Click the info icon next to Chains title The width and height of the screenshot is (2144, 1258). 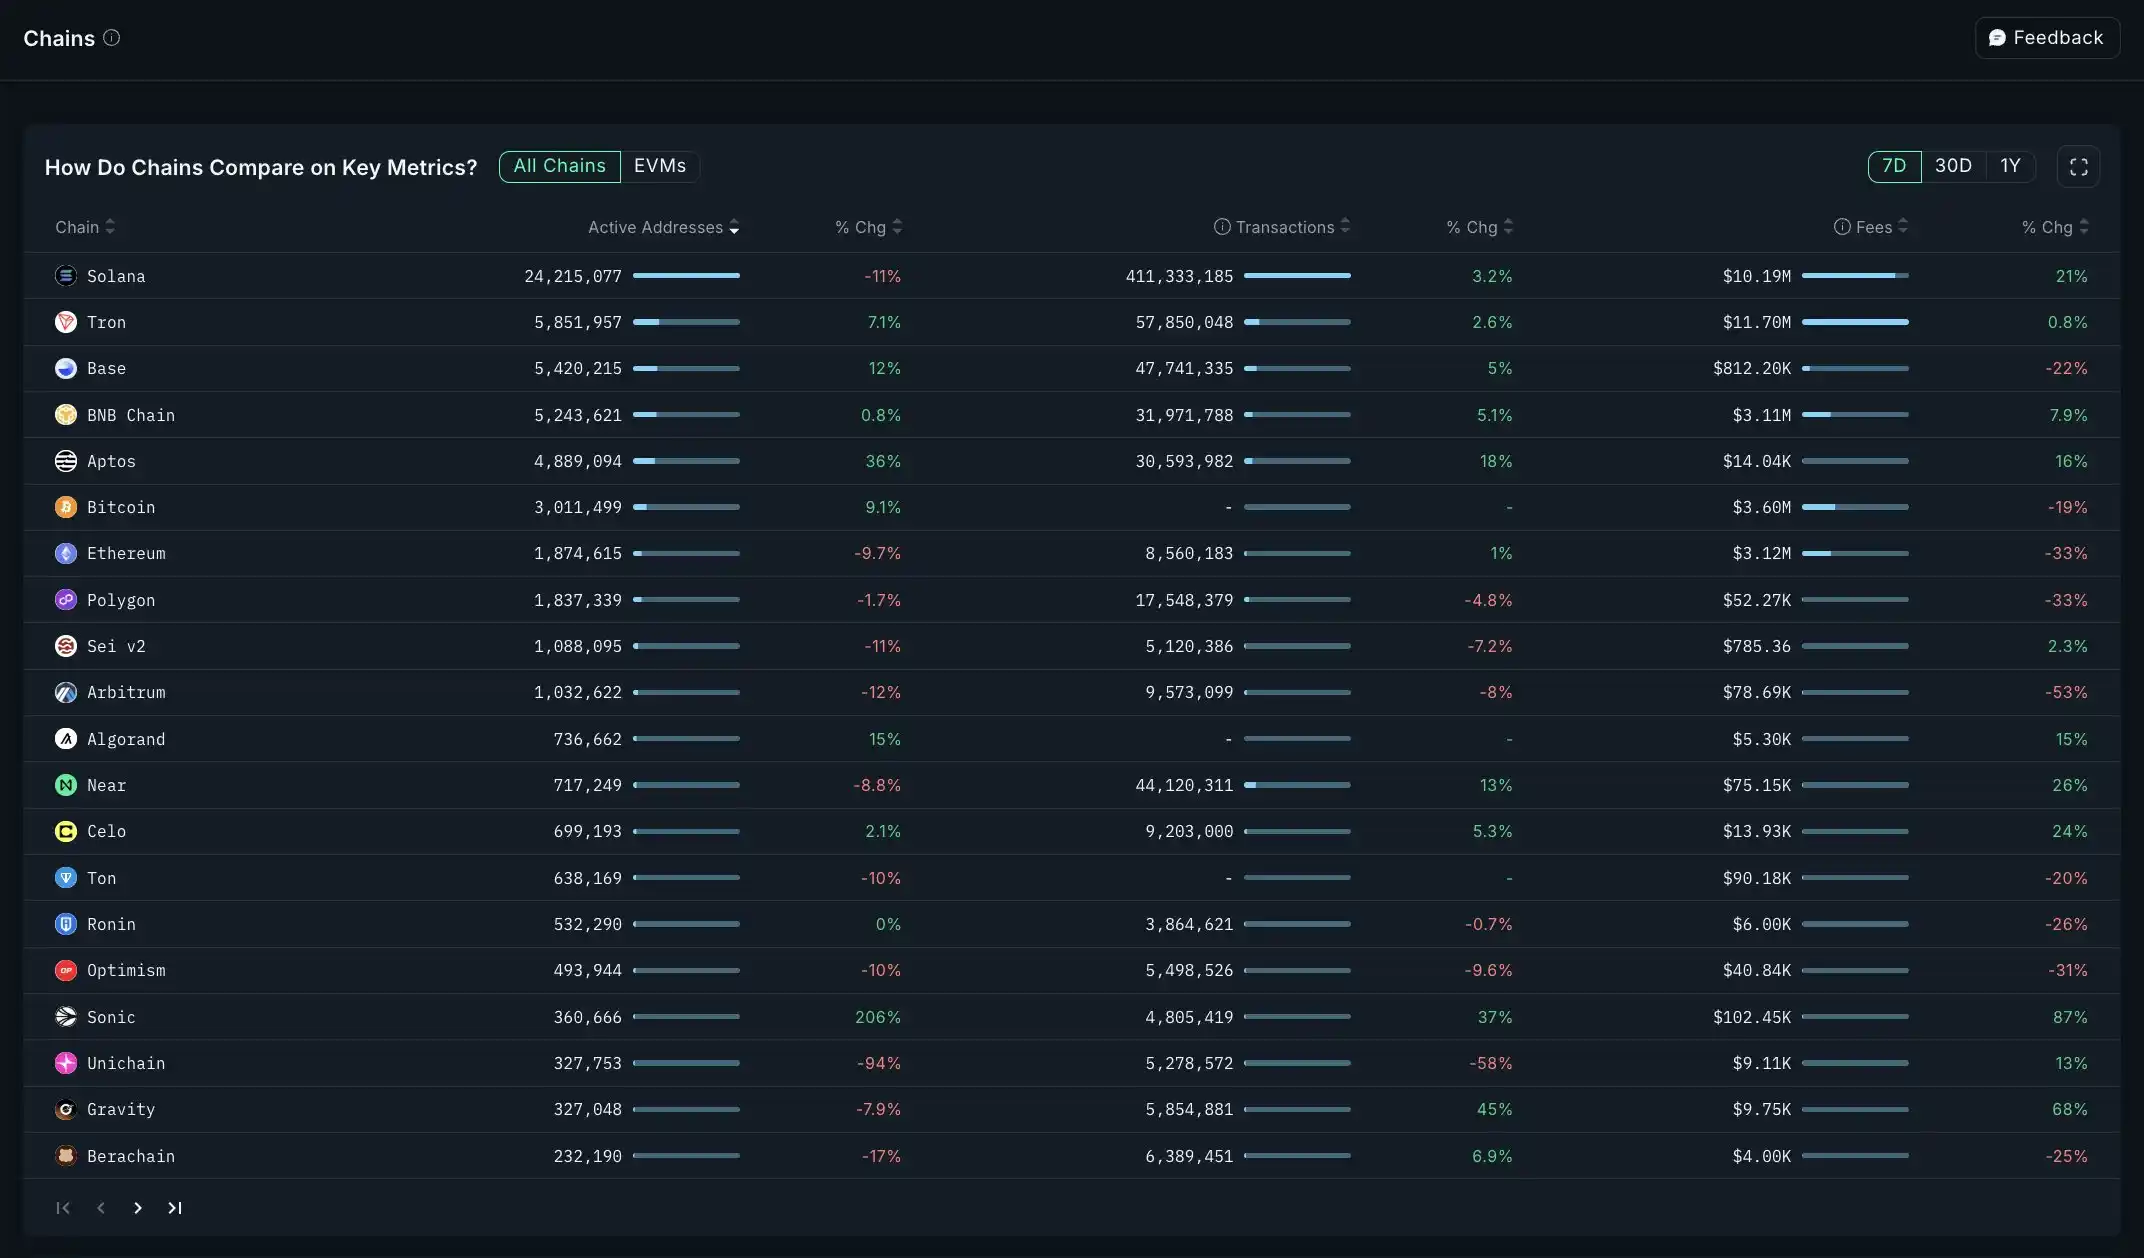pyautogui.click(x=112, y=38)
